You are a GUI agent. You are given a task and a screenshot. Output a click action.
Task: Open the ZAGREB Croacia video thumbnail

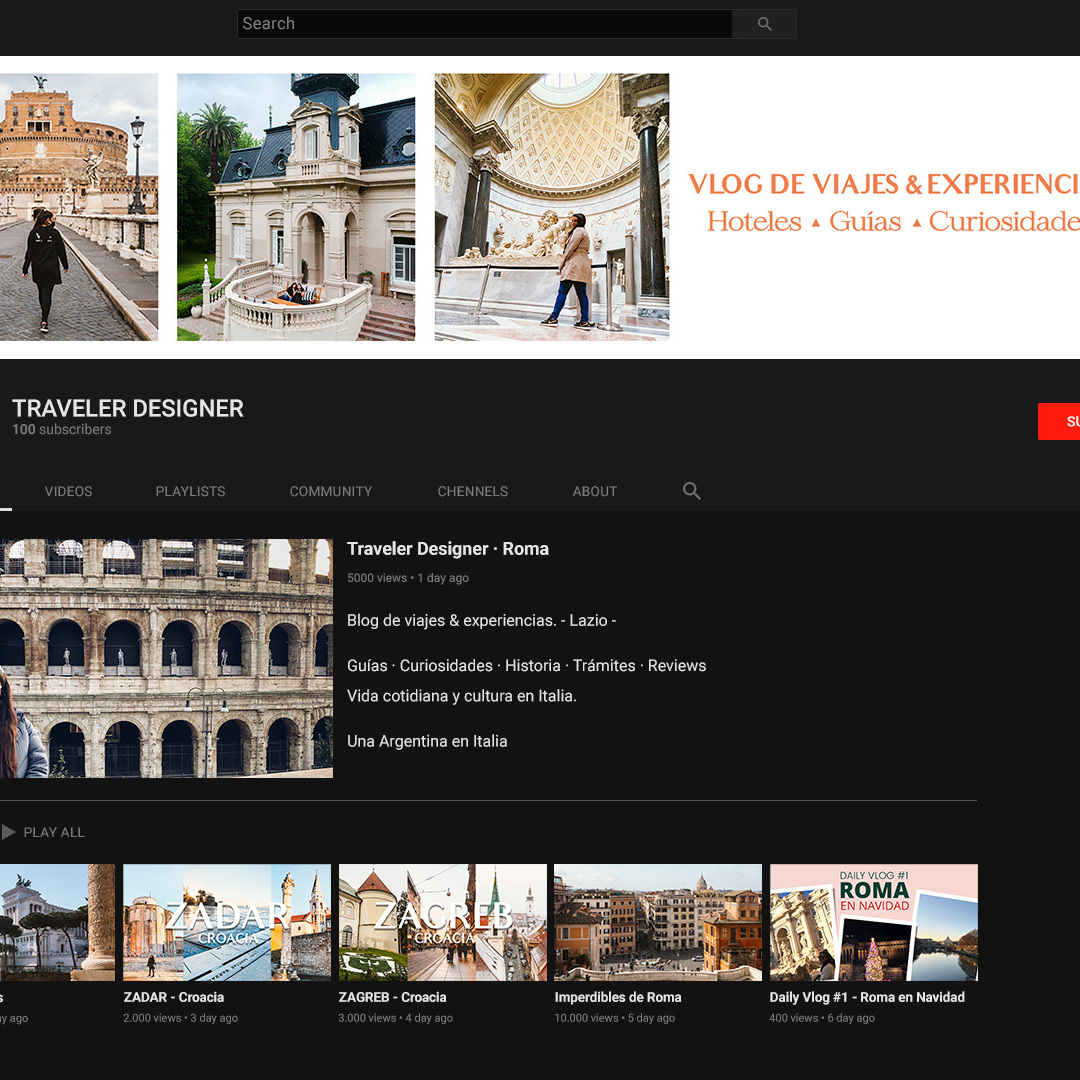coord(442,922)
